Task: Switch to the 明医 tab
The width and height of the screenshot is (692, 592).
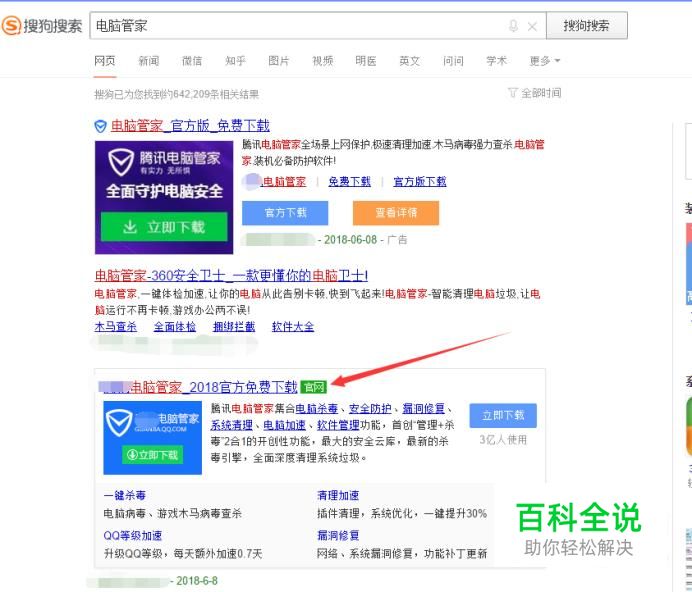Action: [x=366, y=61]
